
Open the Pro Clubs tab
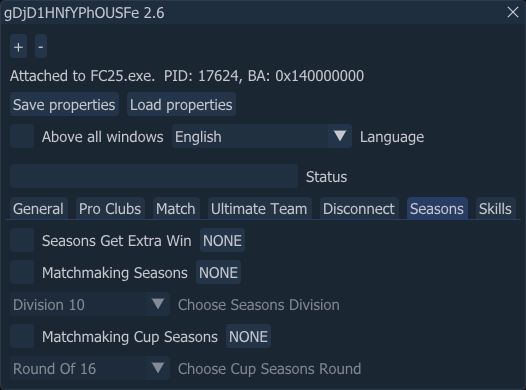click(110, 209)
